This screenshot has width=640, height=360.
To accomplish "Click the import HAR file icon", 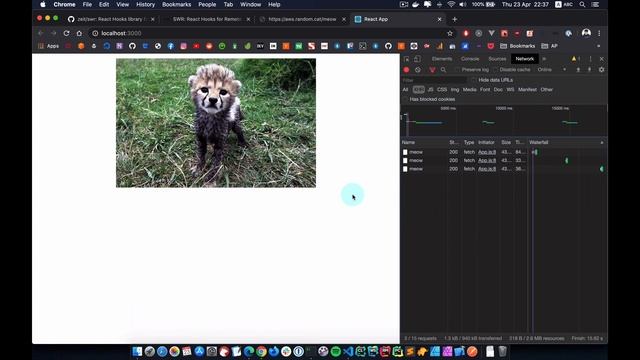I will pos(578,70).
